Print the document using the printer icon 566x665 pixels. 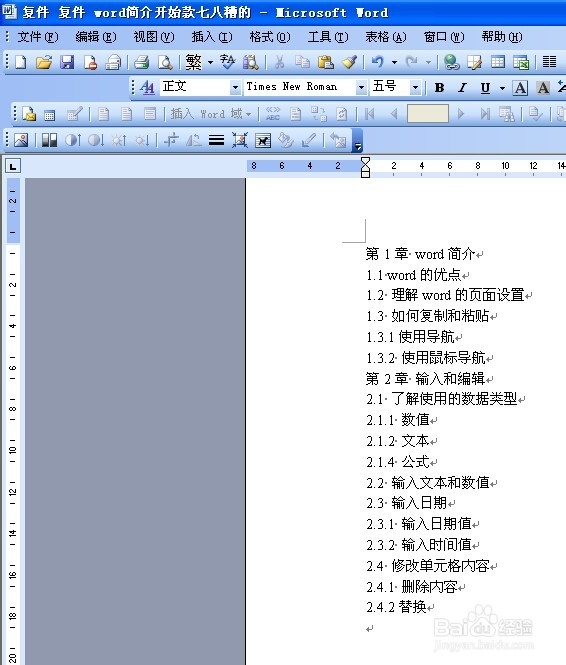pyautogui.click(x=141, y=62)
